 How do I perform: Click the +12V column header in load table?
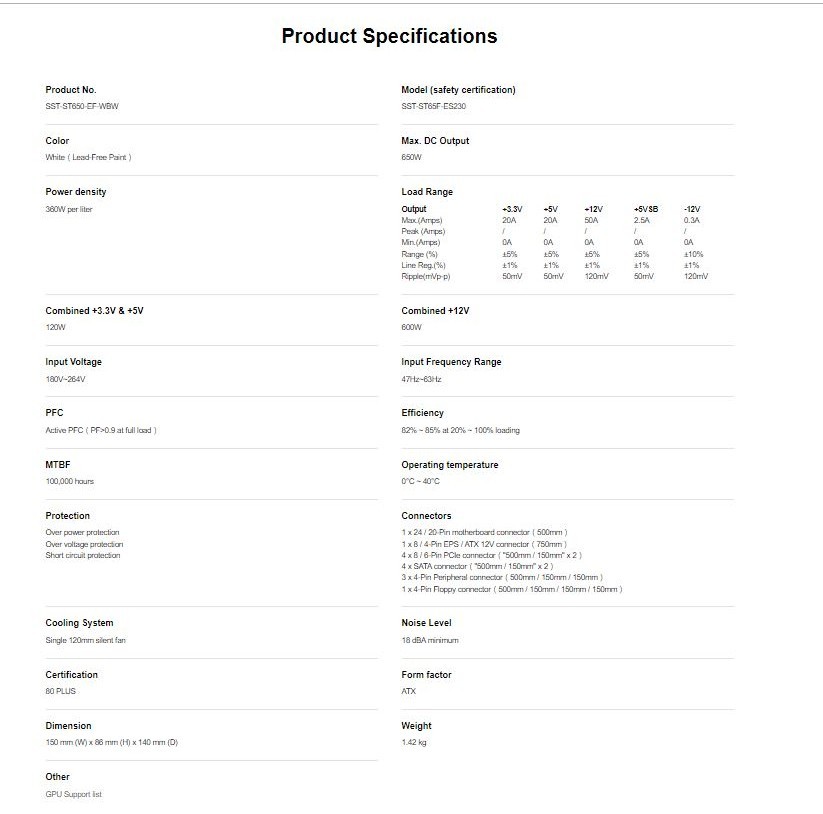coord(592,209)
